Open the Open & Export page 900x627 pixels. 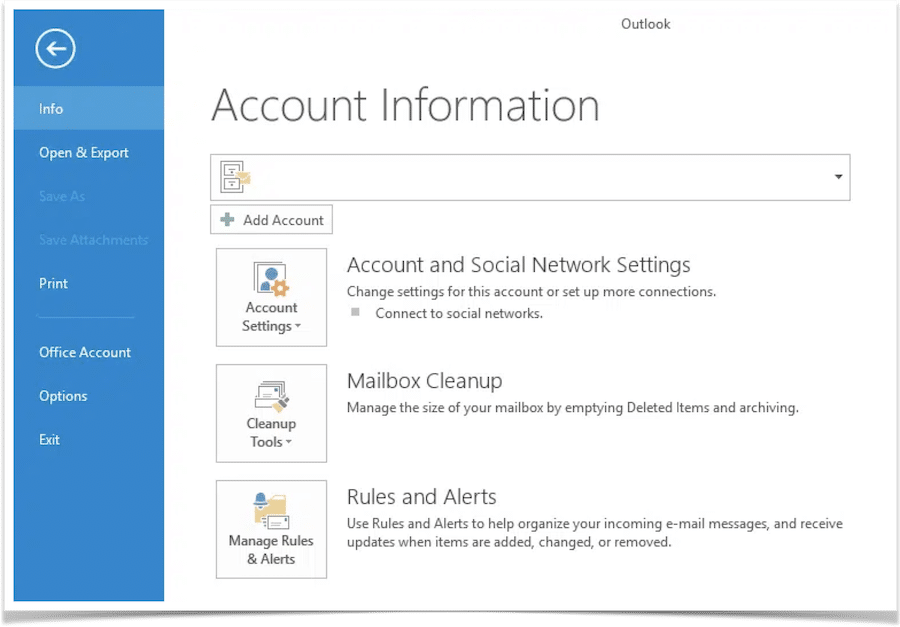(84, 153)
